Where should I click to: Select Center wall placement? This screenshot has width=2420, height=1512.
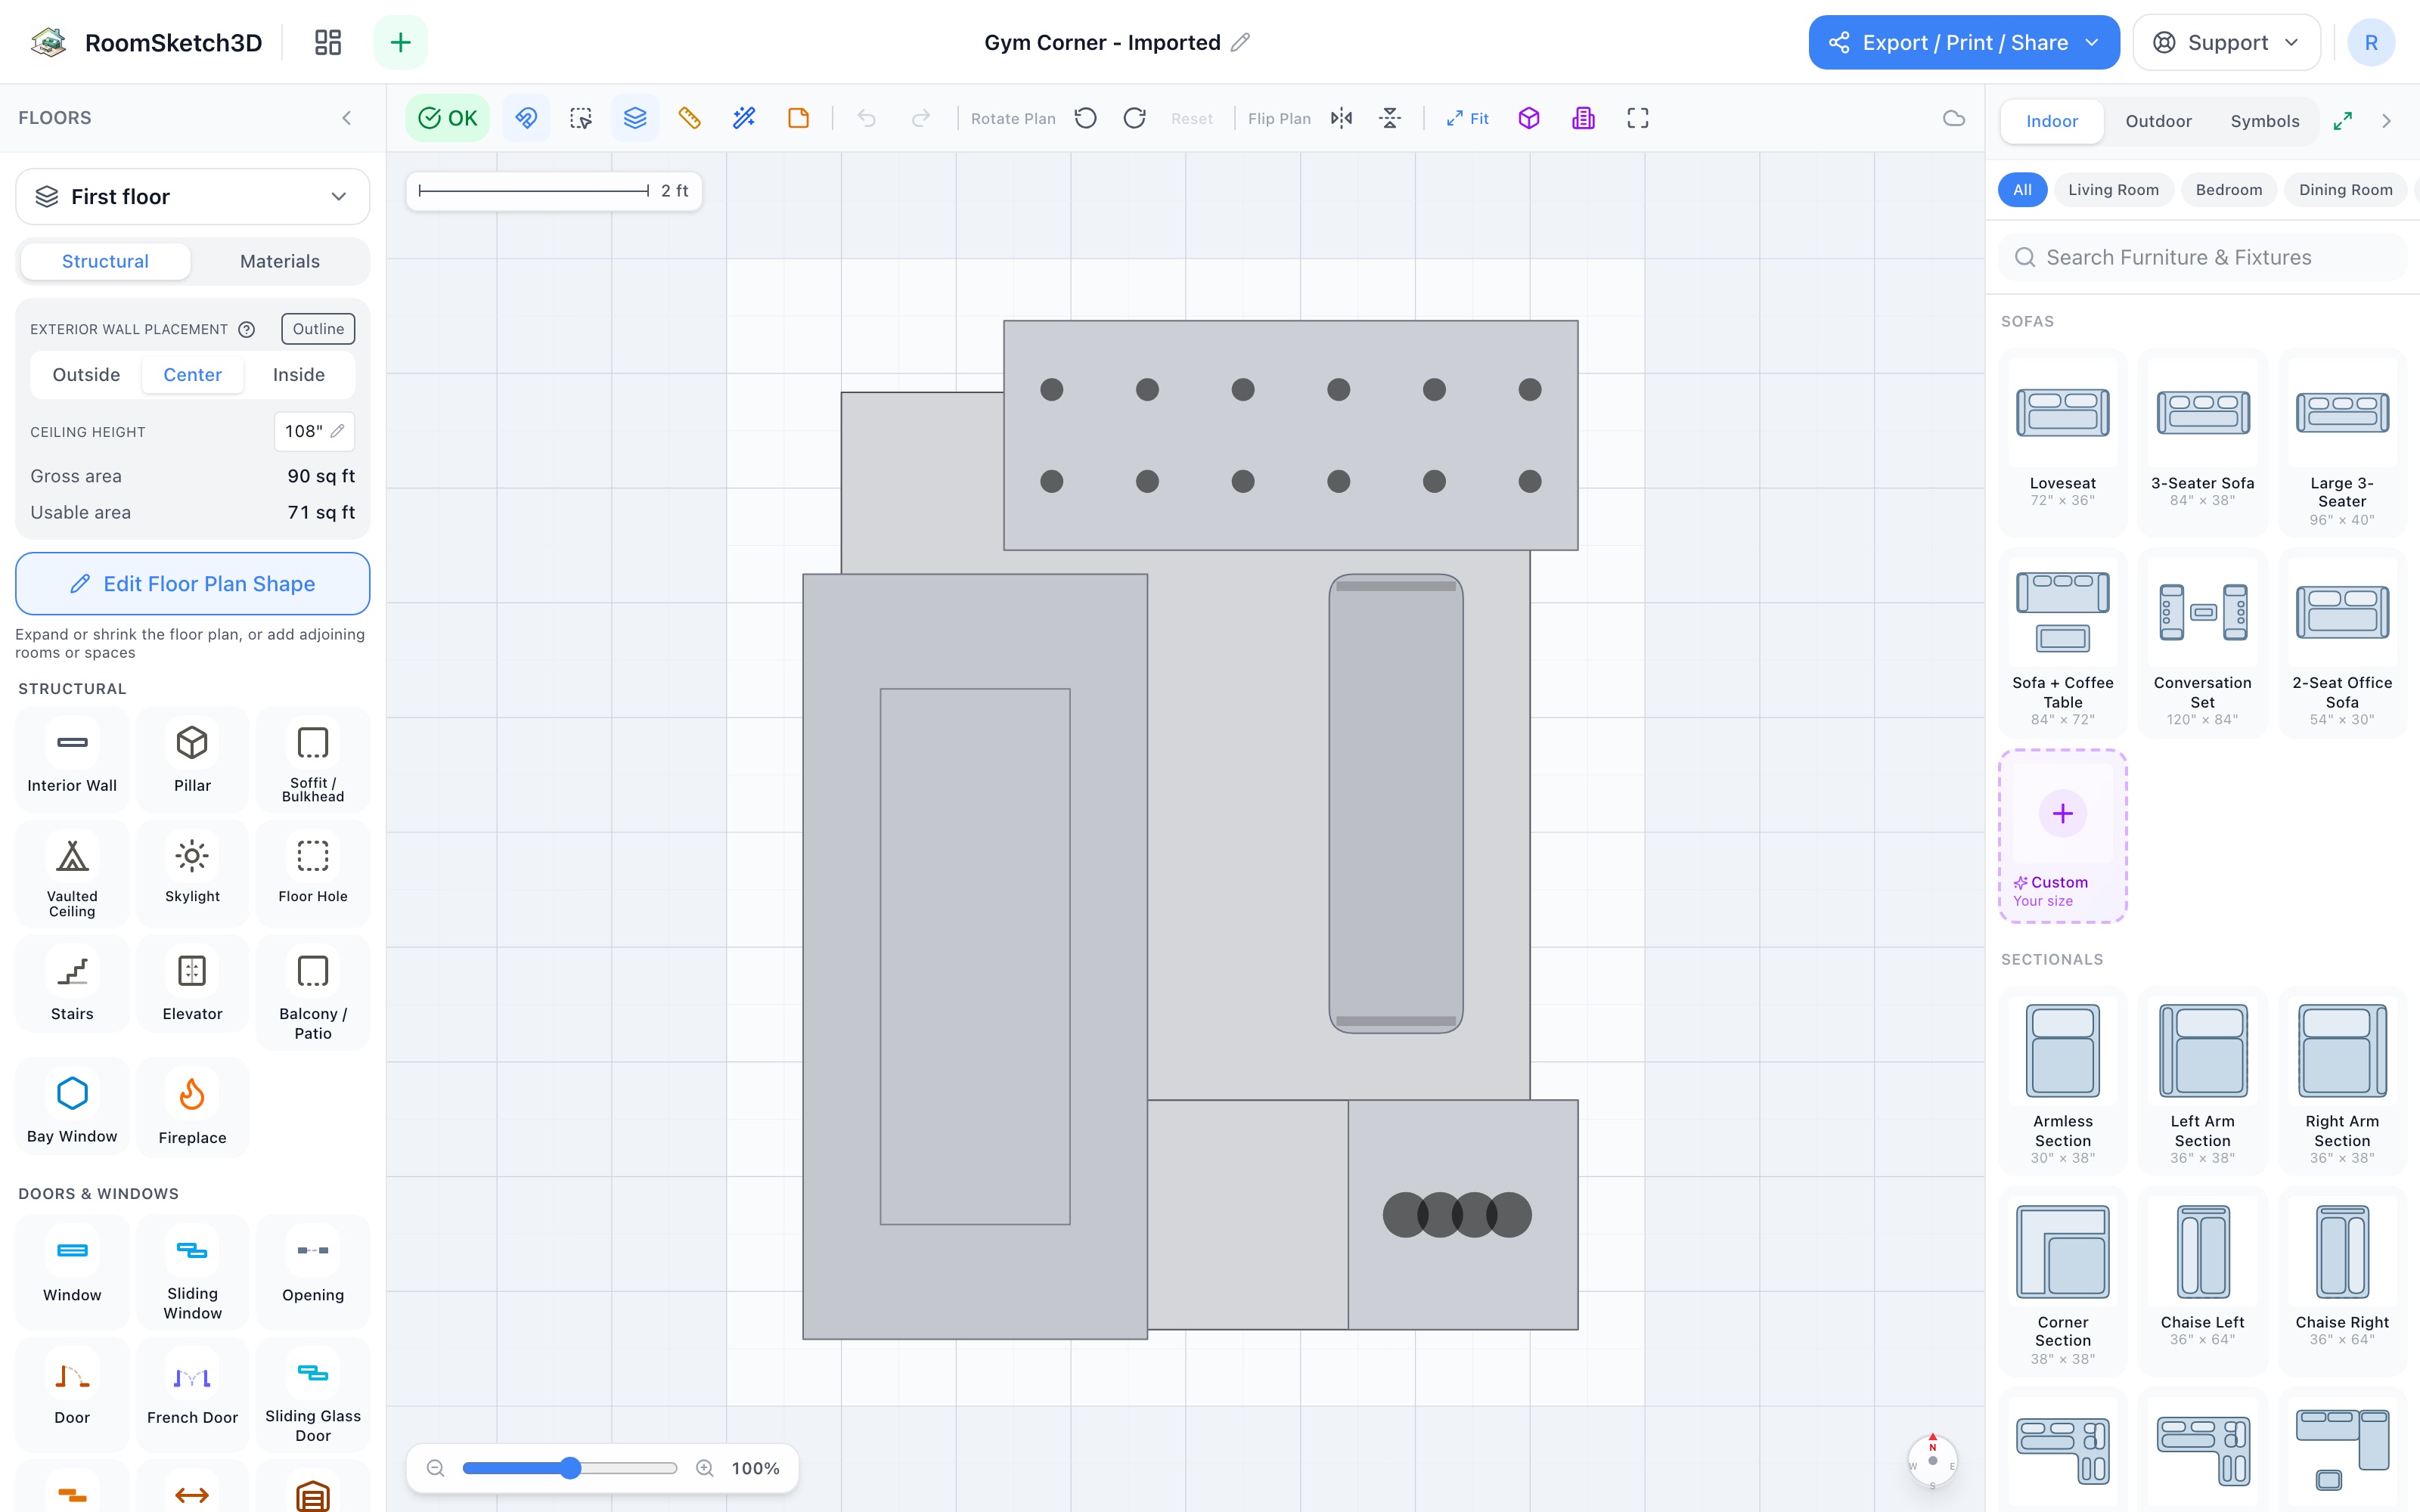[x=192, y=374]
